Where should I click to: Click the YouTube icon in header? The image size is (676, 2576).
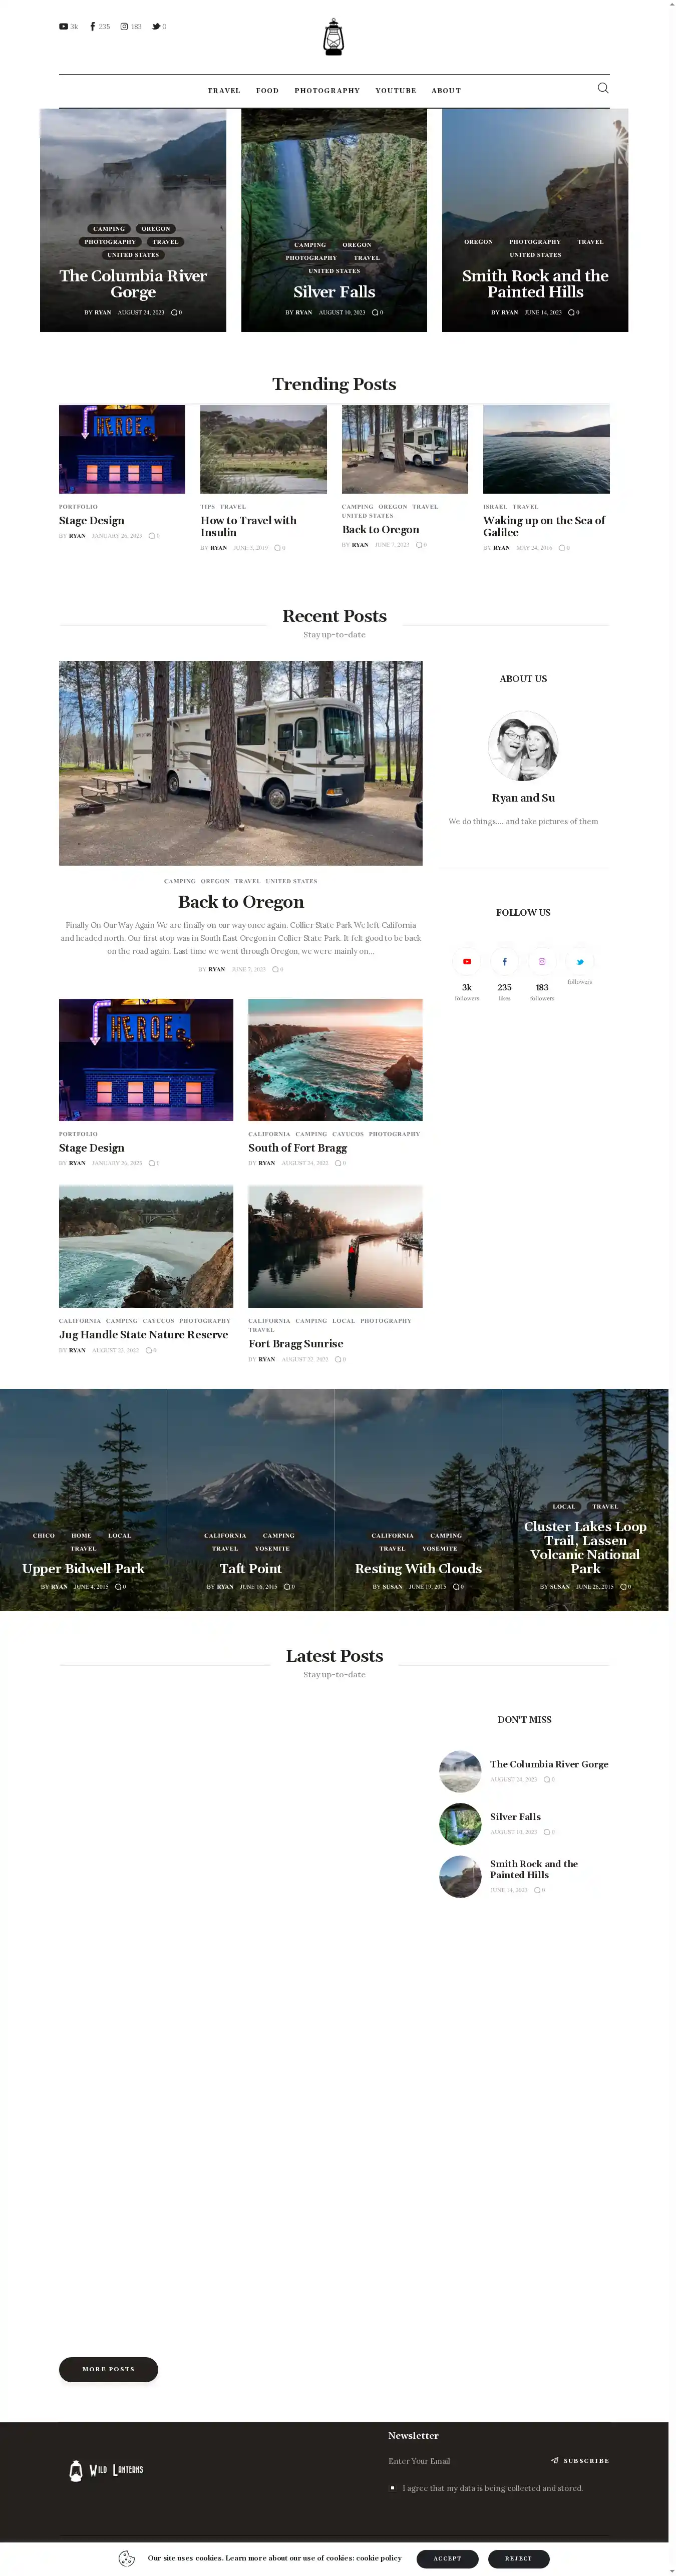[x=64, y=27]
